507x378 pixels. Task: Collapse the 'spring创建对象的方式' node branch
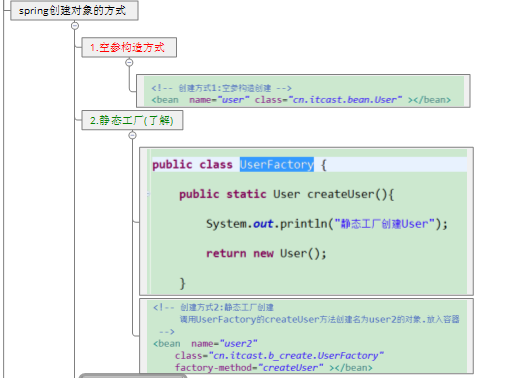75,26
